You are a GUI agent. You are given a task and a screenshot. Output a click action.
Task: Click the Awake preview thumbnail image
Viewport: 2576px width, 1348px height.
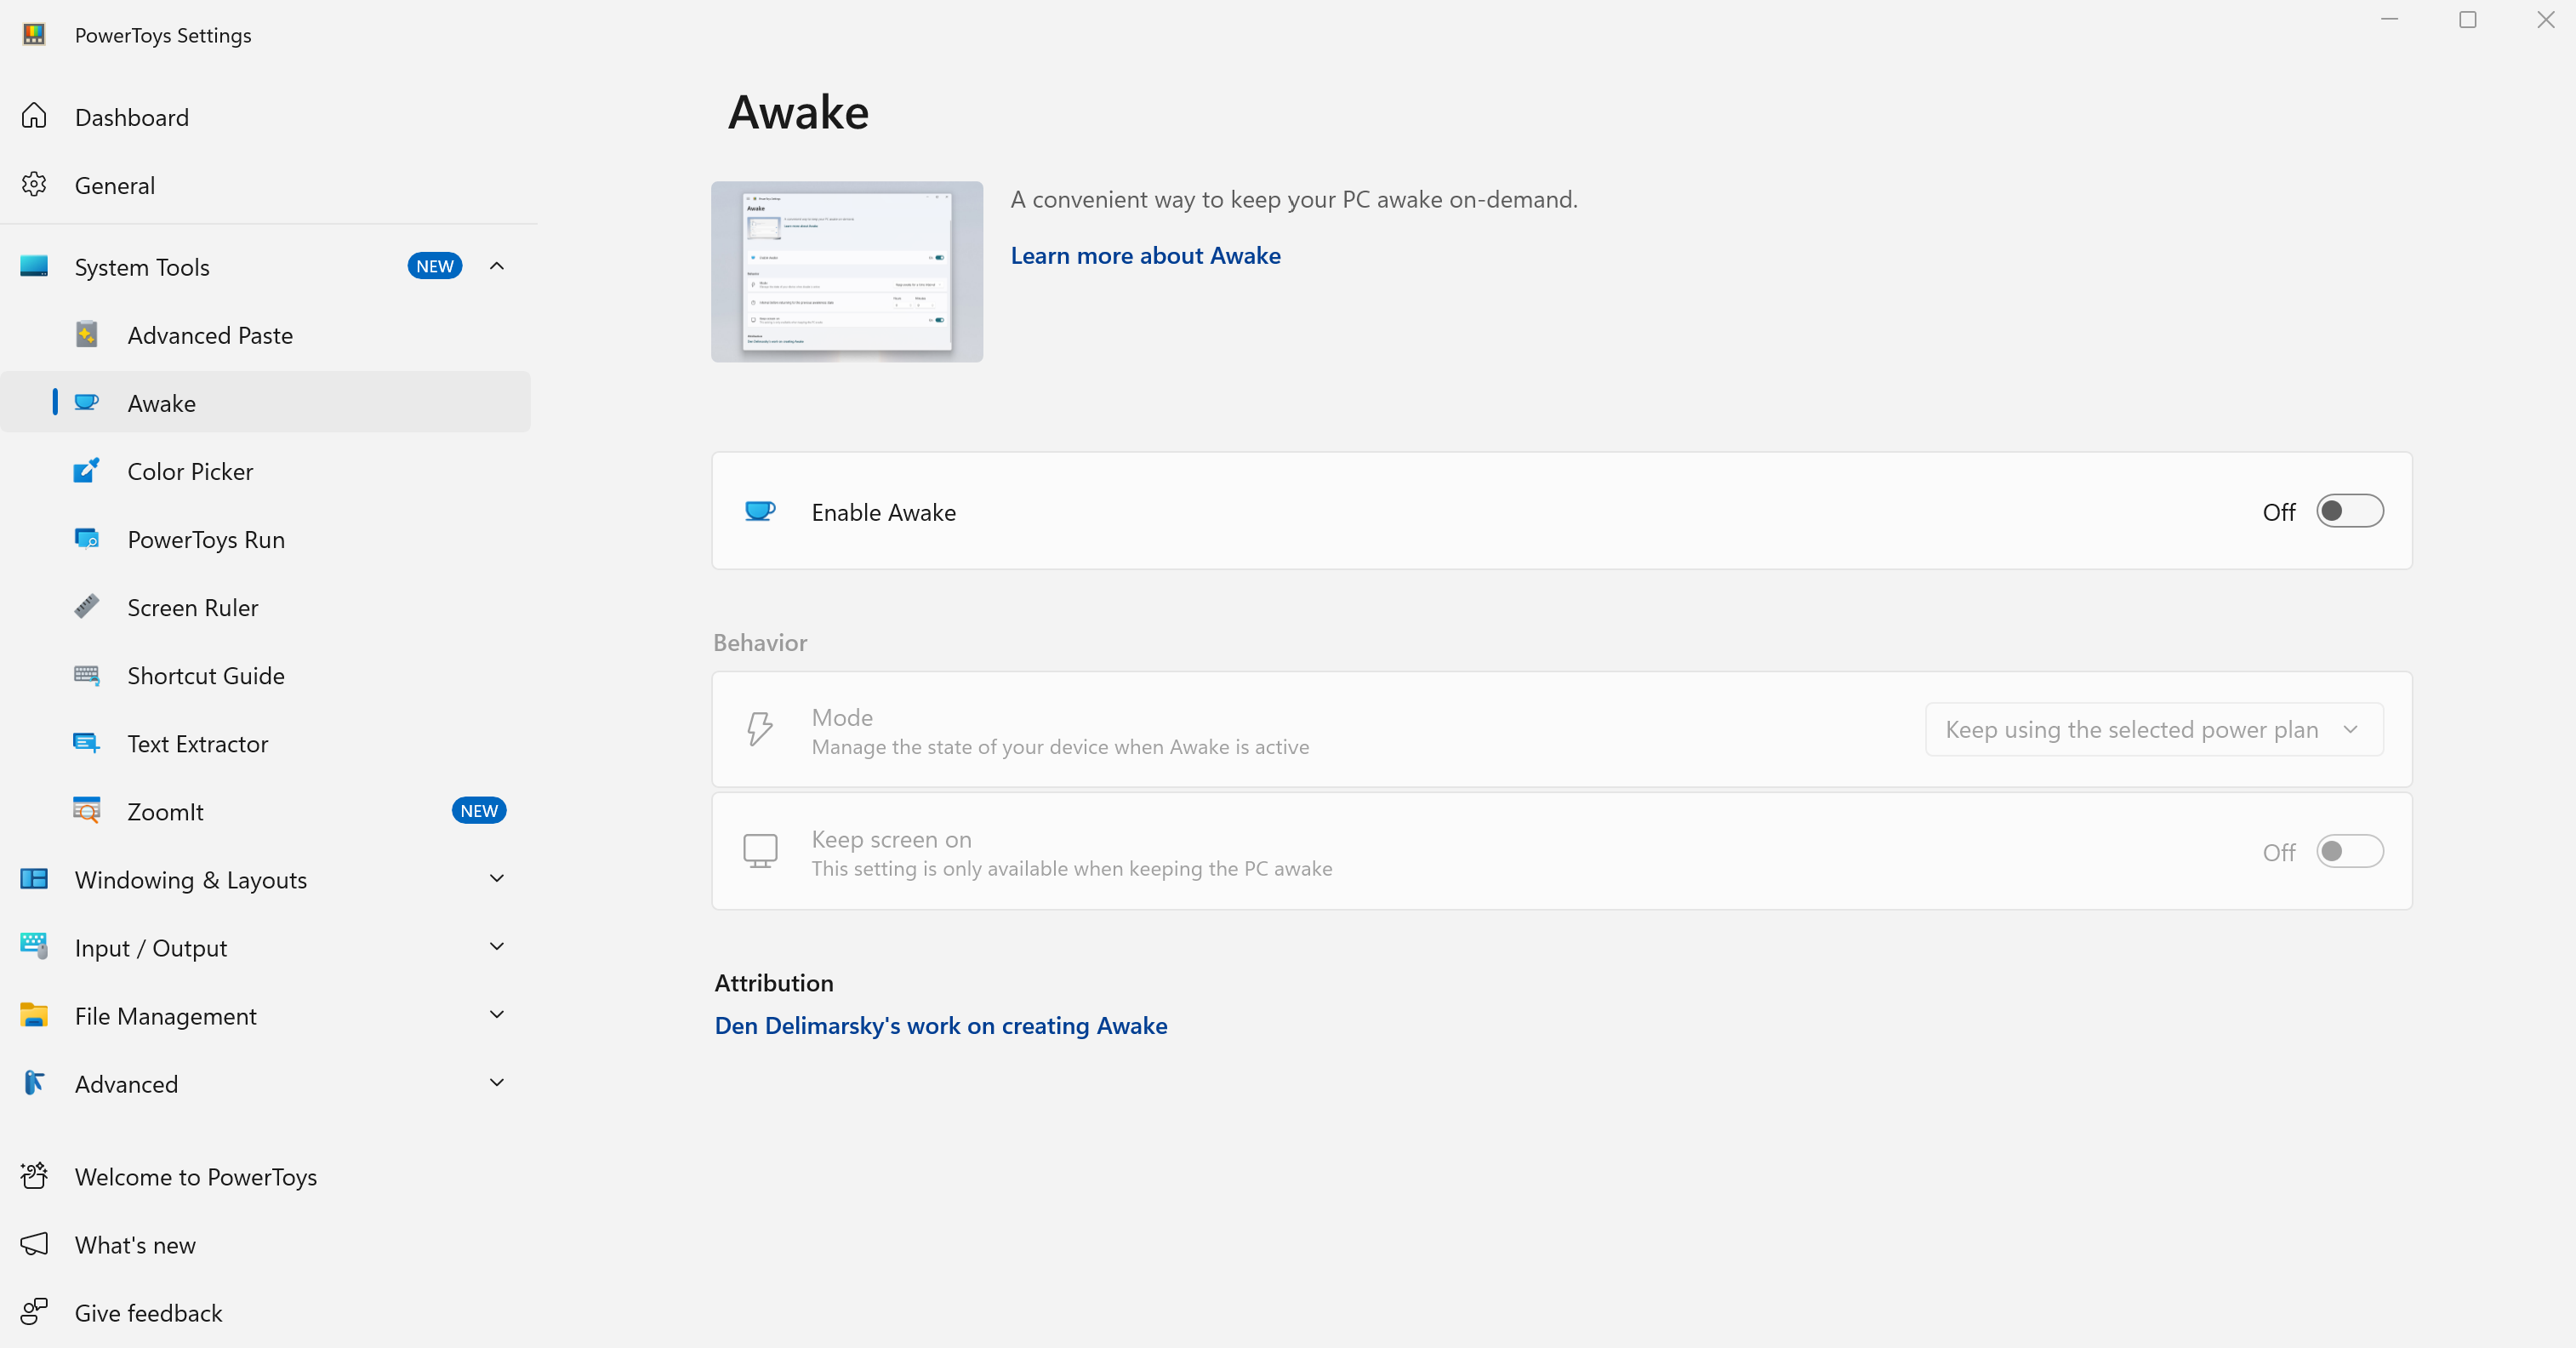(x=846, y=271)
